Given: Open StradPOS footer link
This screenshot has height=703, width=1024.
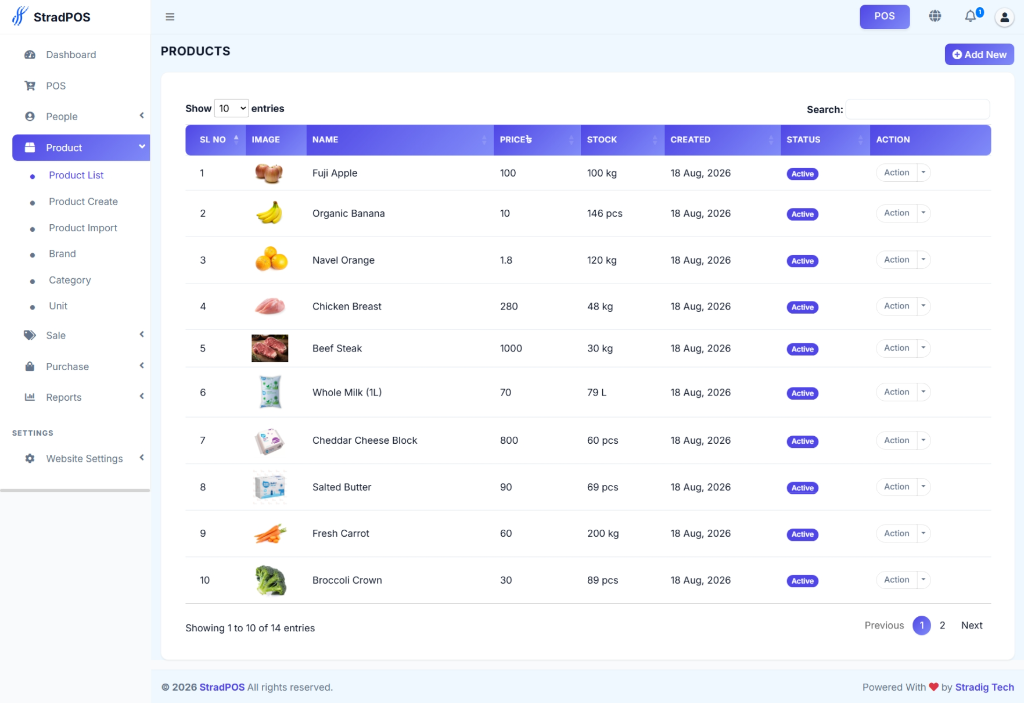Looking at the screenshot, I should point(222,687).
